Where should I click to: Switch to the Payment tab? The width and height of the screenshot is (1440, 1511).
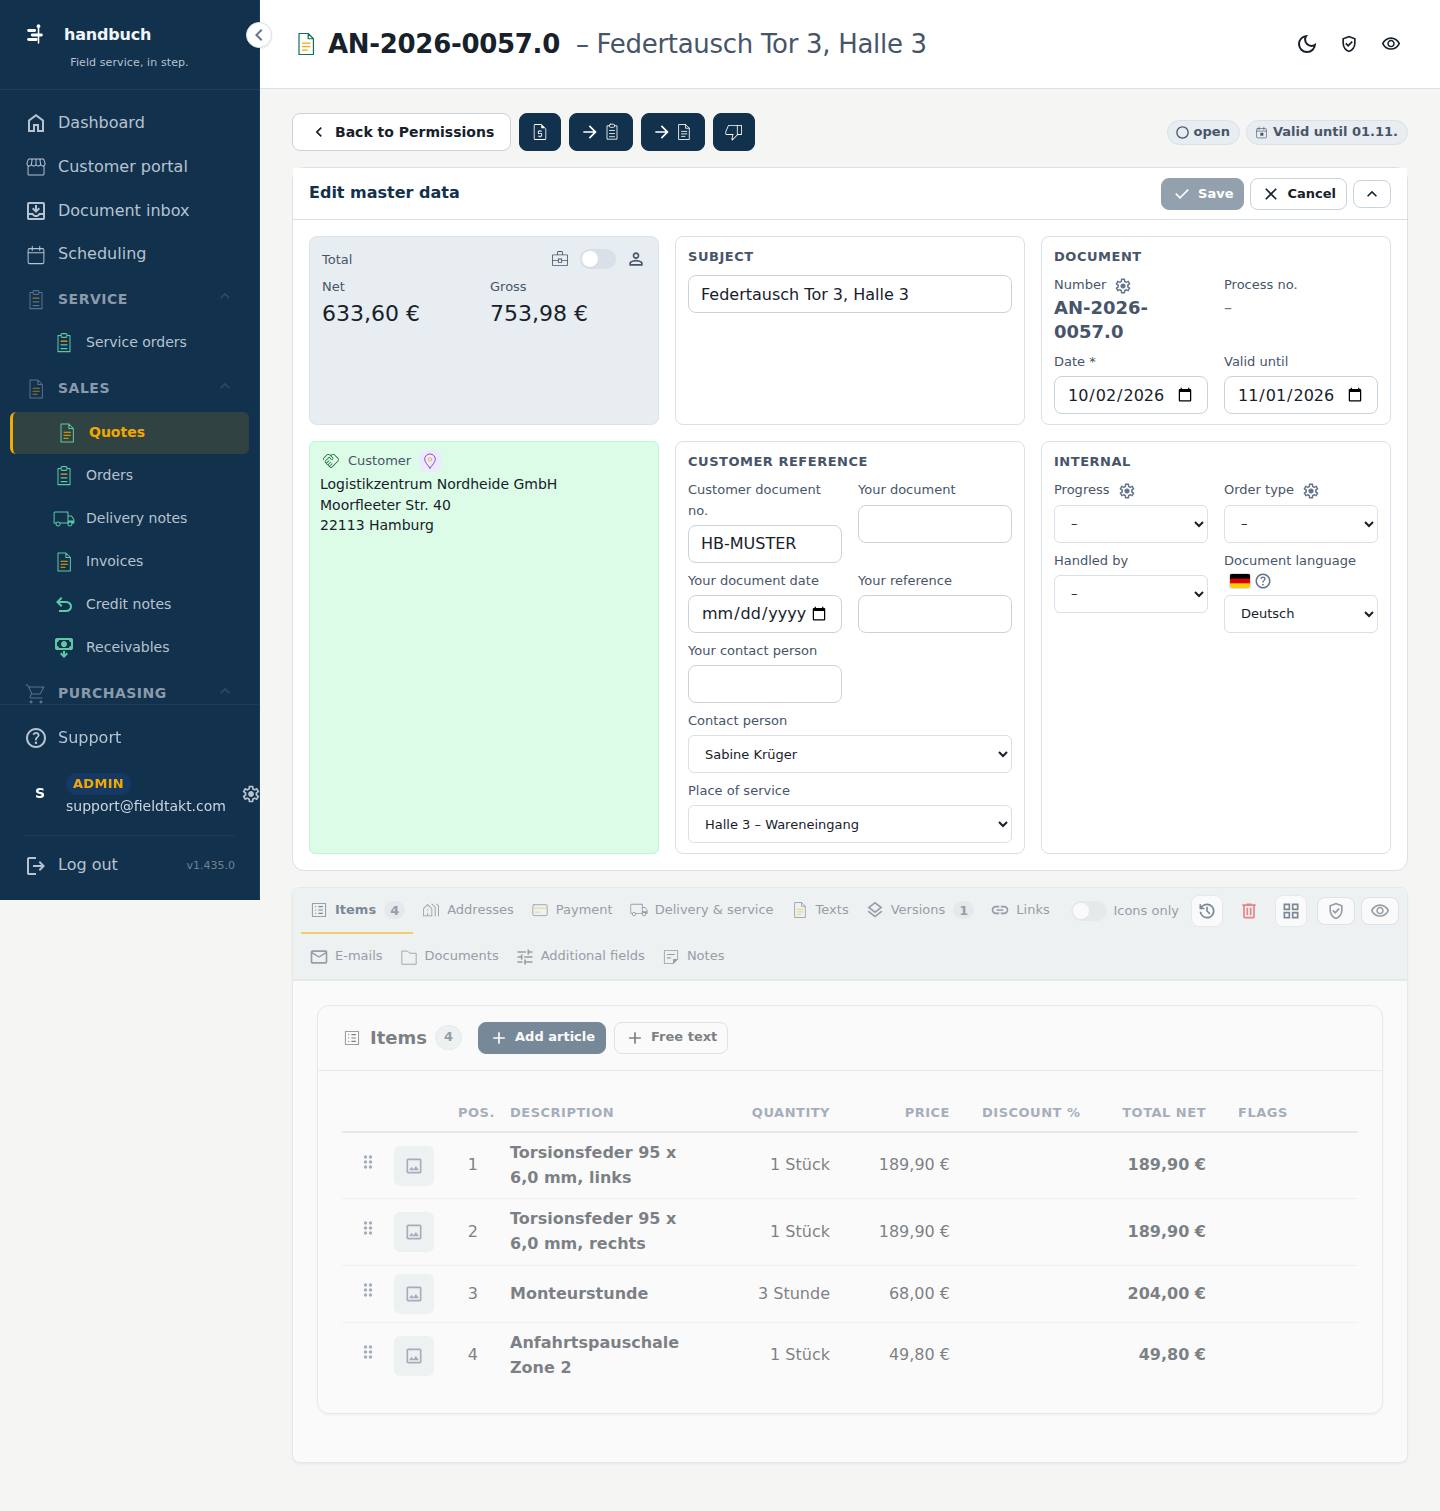point(572,910)
